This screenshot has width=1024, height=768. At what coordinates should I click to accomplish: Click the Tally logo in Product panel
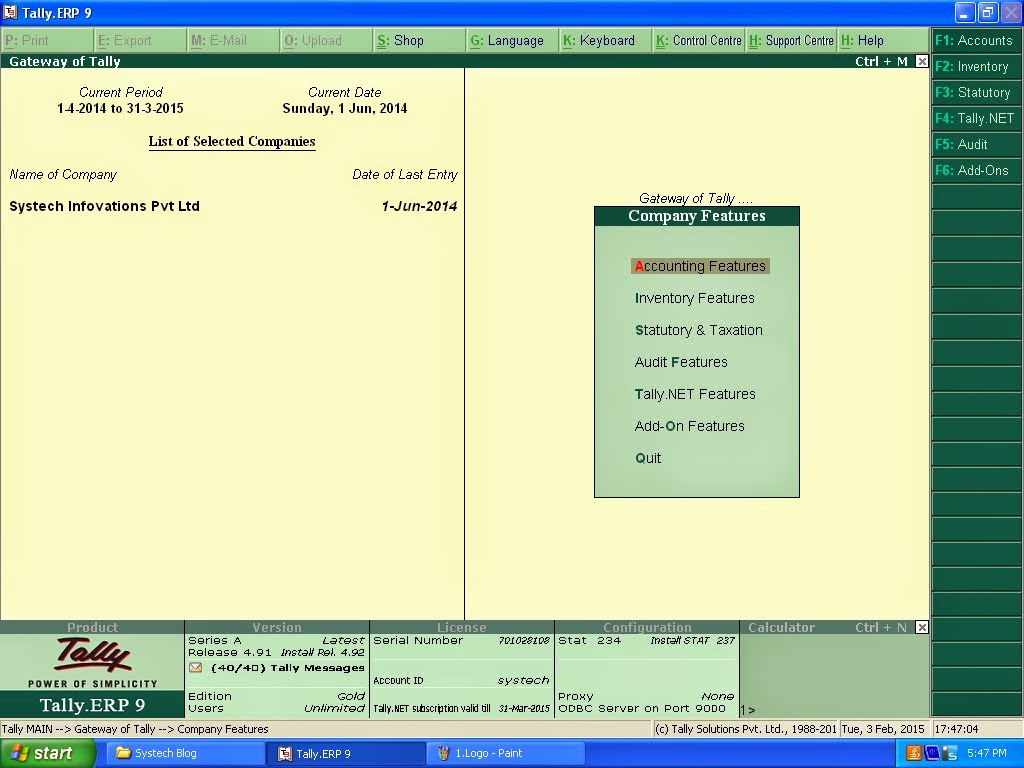pyautogui.click(x=92, y=655)
